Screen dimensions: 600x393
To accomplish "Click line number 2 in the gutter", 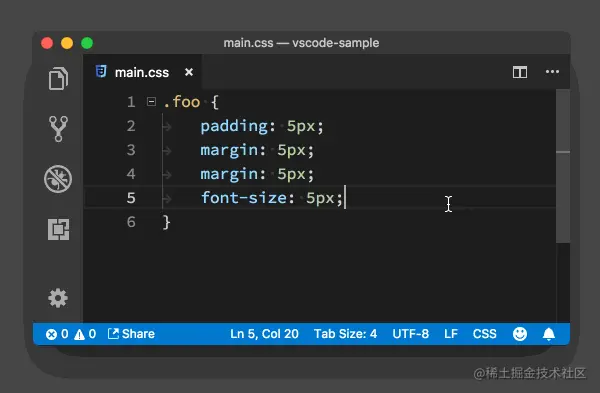I will pos(131,126).
